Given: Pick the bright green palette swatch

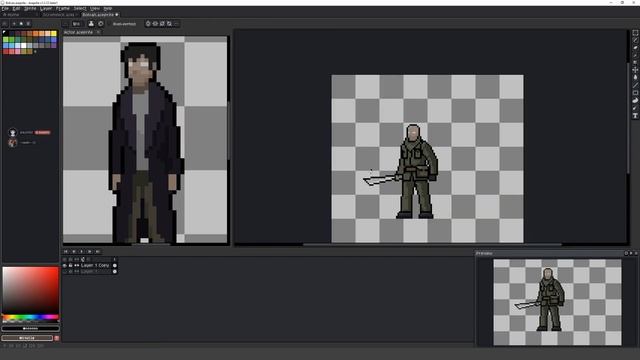Looking at the screenshot, I should pyautogui.click(x=11, y=40).
